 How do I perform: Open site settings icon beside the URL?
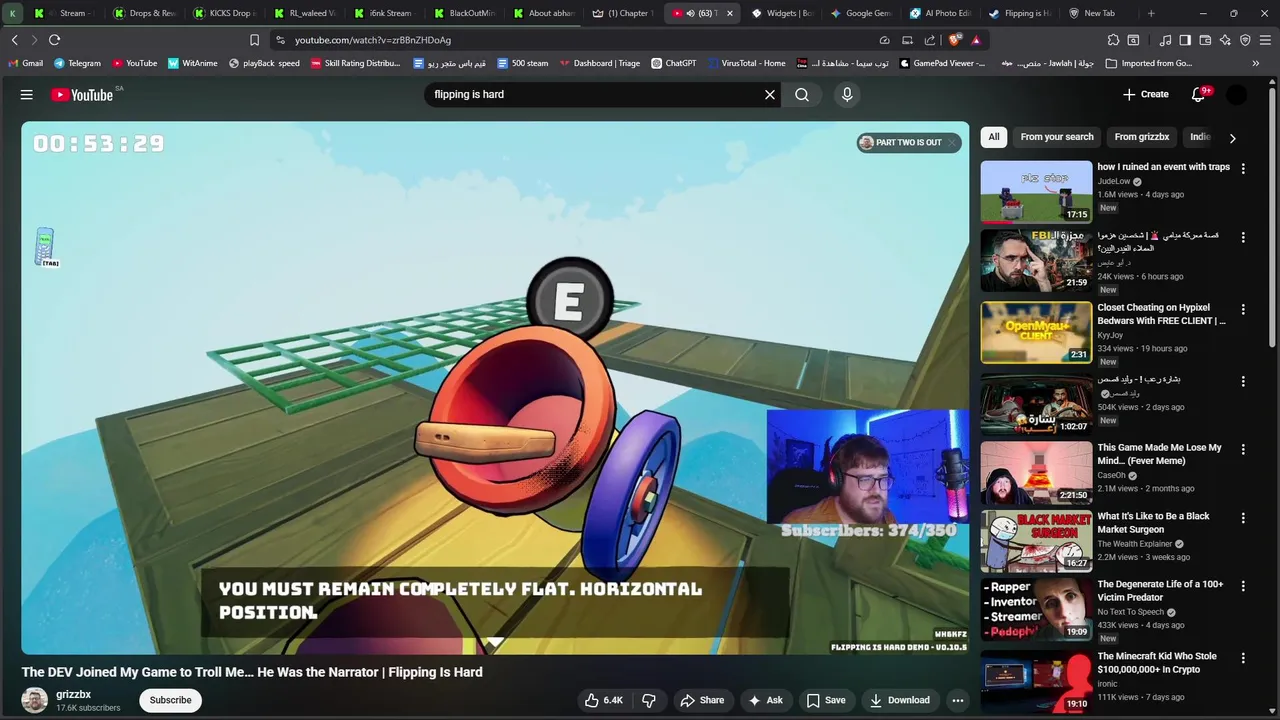point(280,40)
